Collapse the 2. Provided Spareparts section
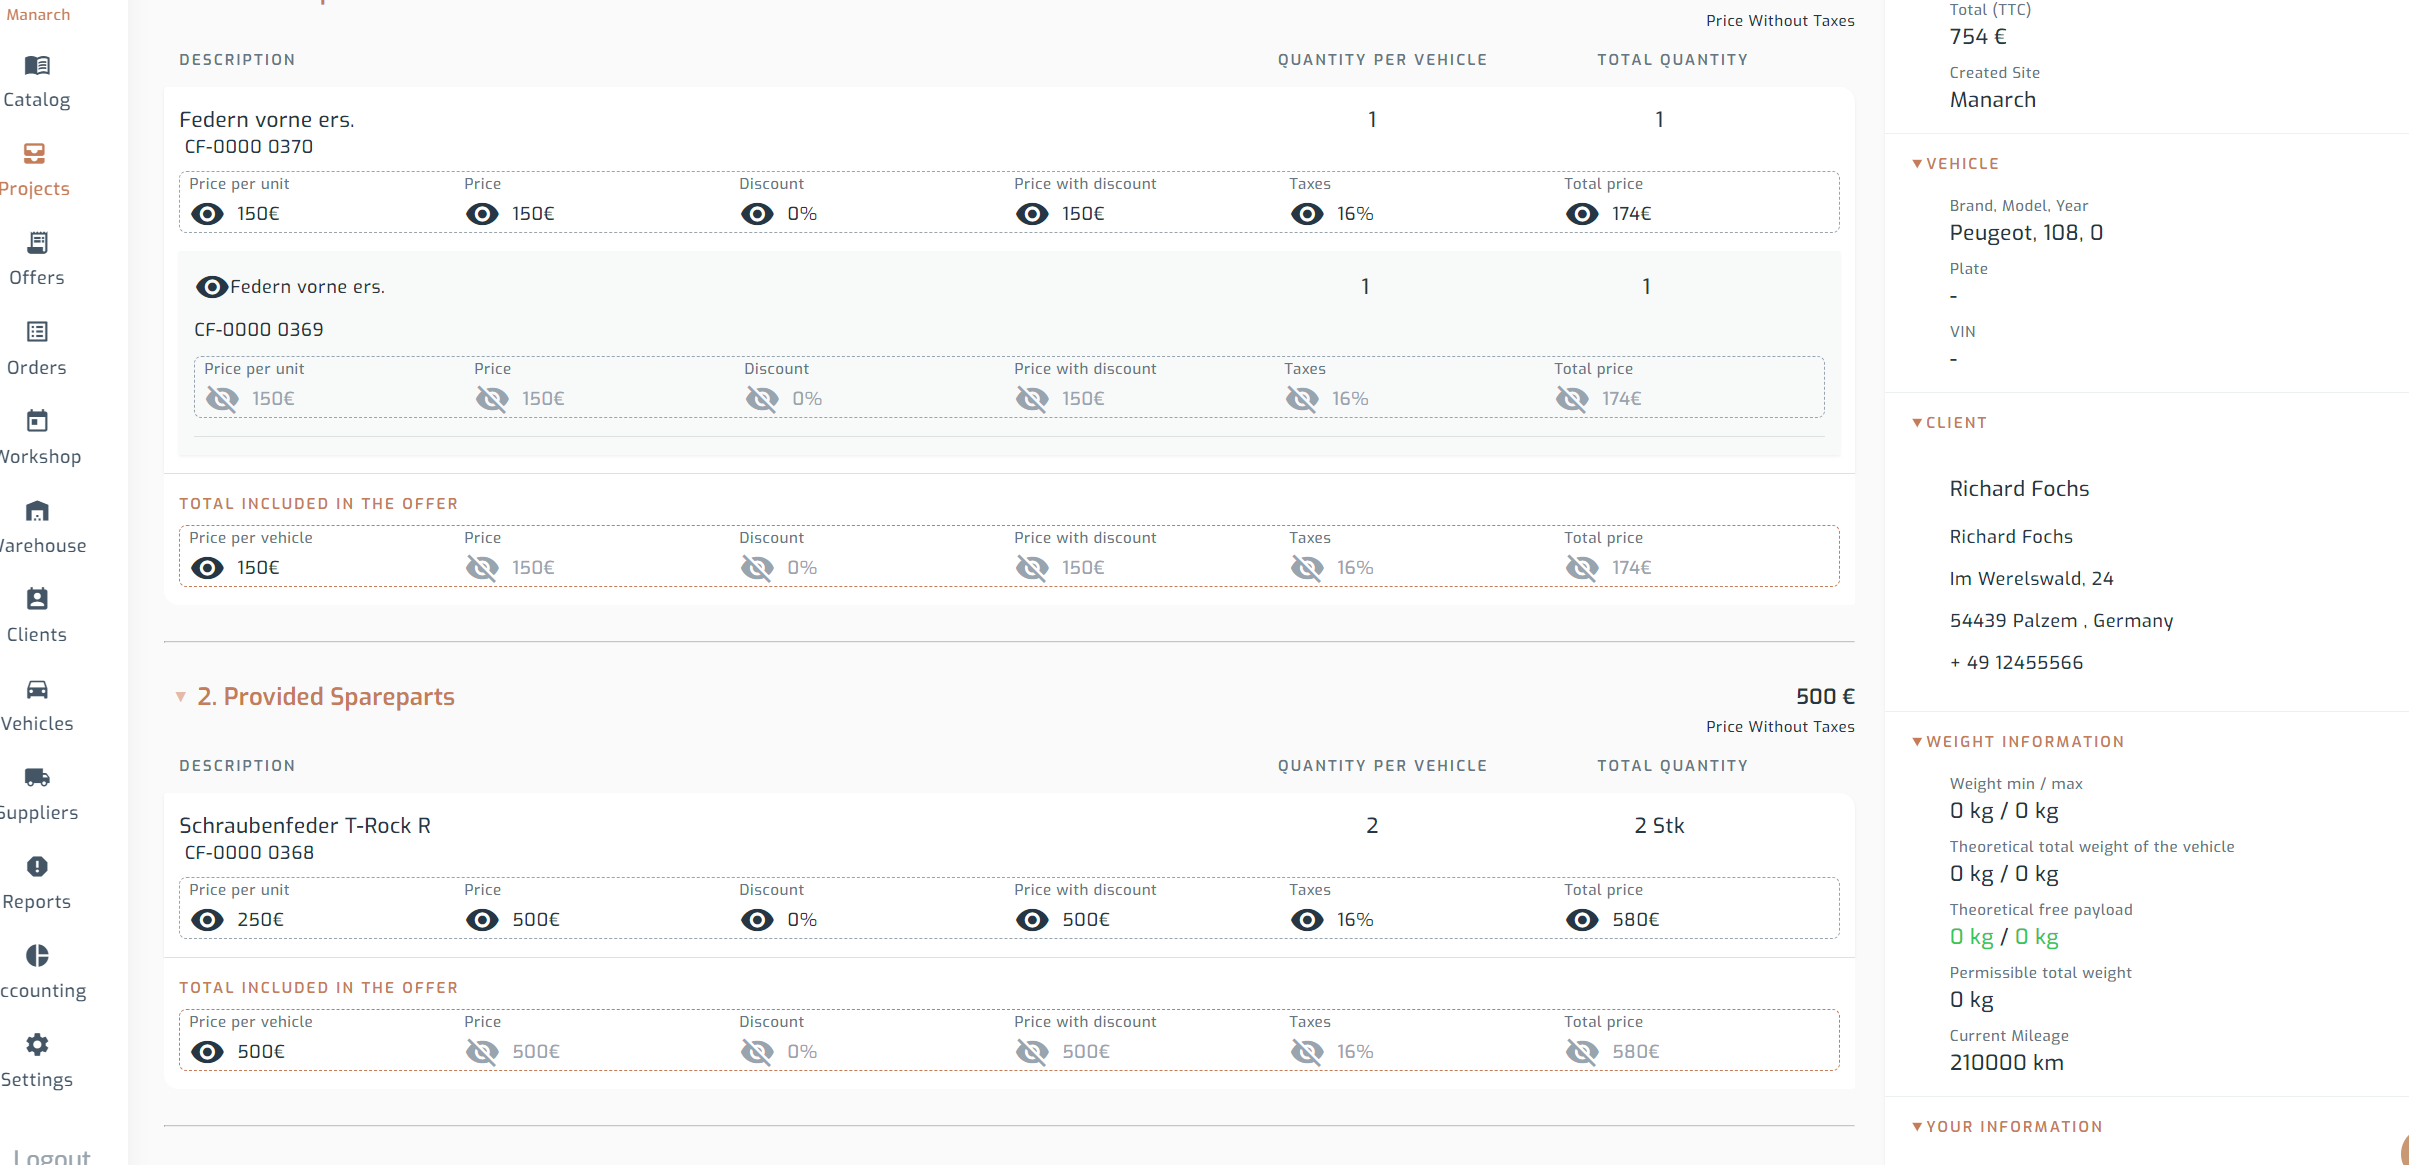This screenshot has width=2409, height=1165. [x=181, y=697]
